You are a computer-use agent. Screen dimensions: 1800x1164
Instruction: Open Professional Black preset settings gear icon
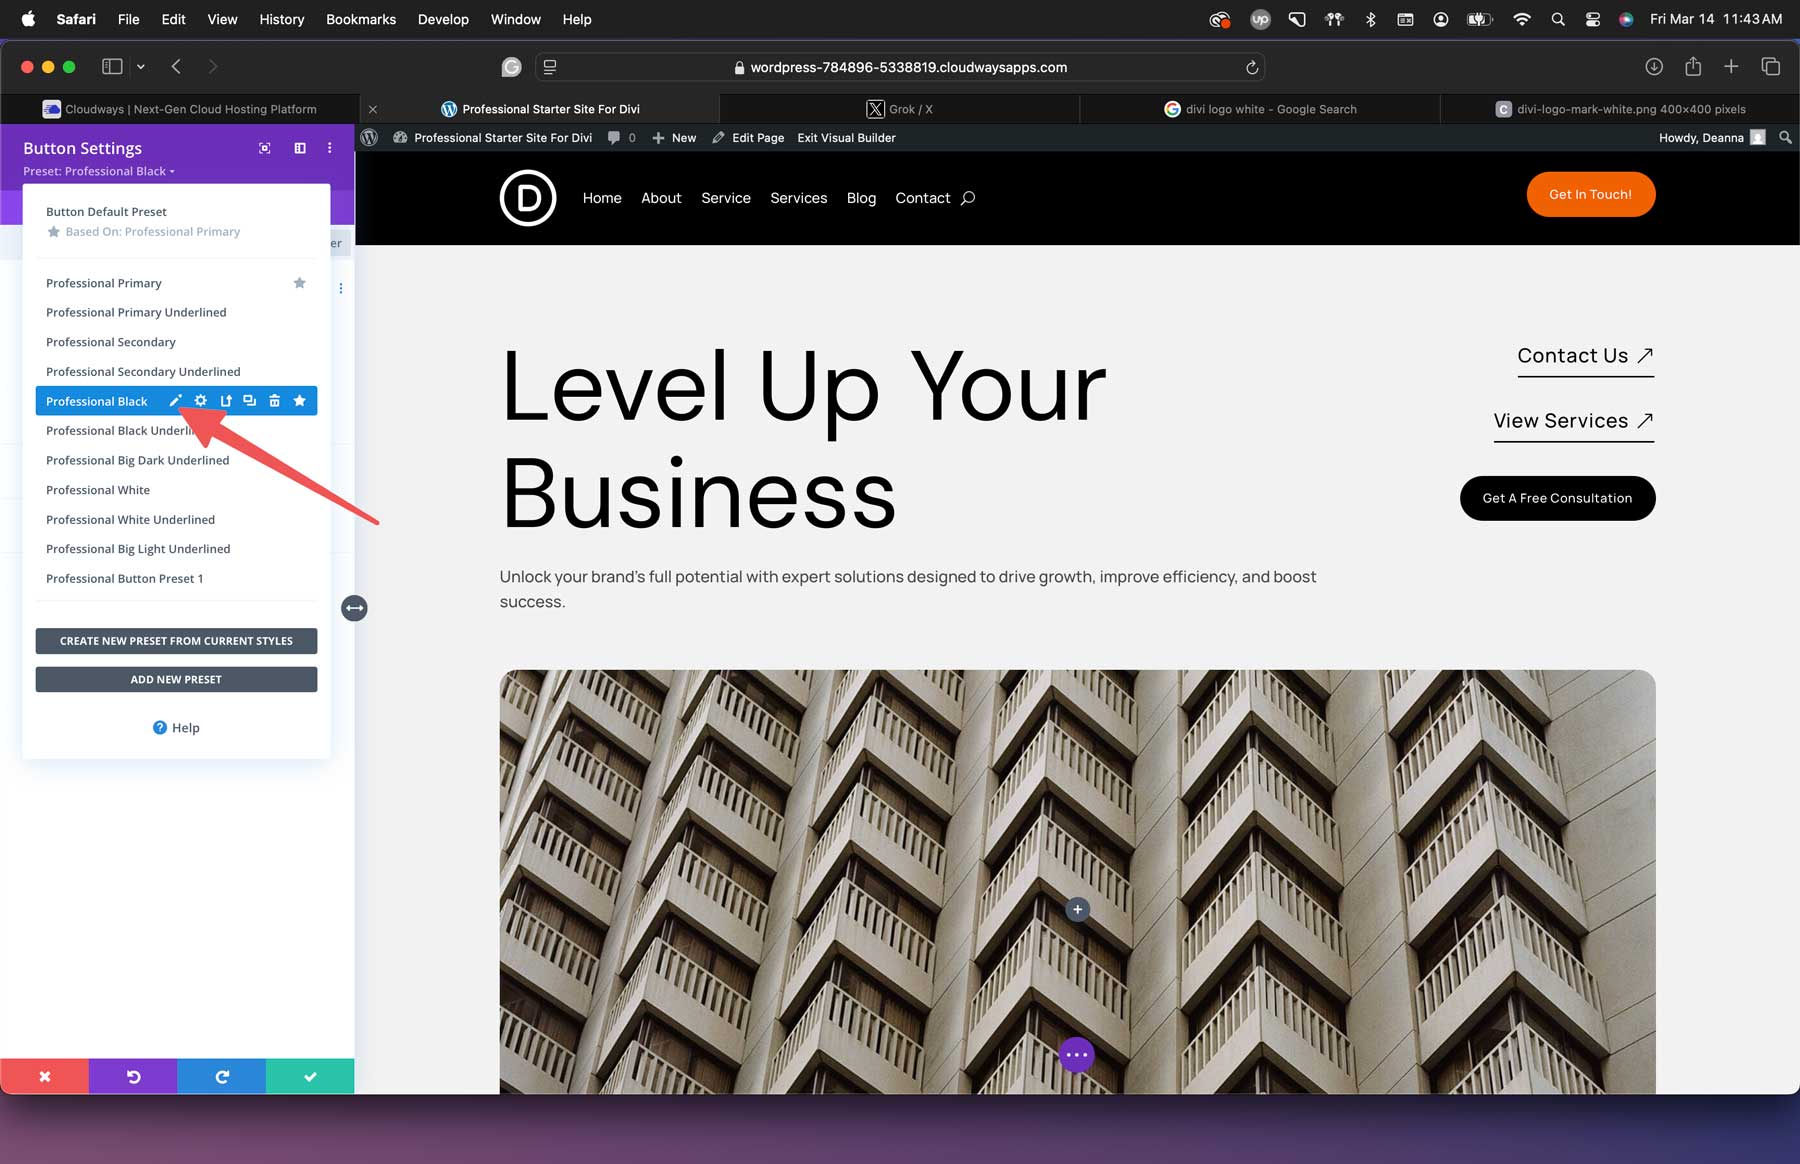pos(200,400)
